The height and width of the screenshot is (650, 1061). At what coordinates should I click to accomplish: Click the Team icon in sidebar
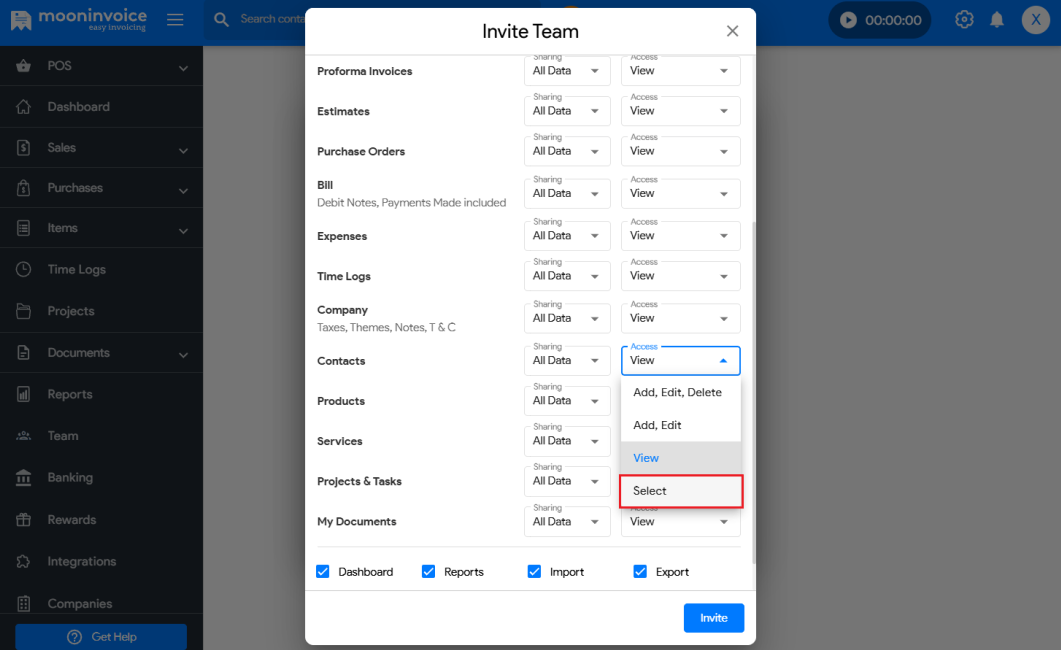coord(24,436)
